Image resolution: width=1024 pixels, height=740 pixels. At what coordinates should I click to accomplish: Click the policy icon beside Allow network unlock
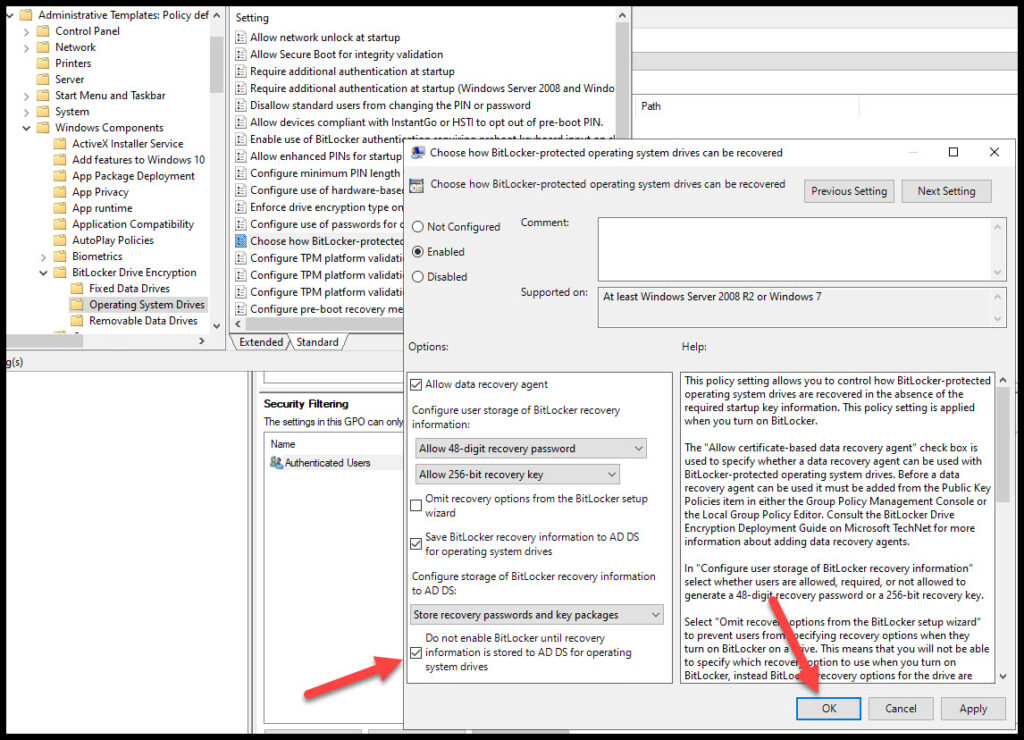(x=241, y=37)
